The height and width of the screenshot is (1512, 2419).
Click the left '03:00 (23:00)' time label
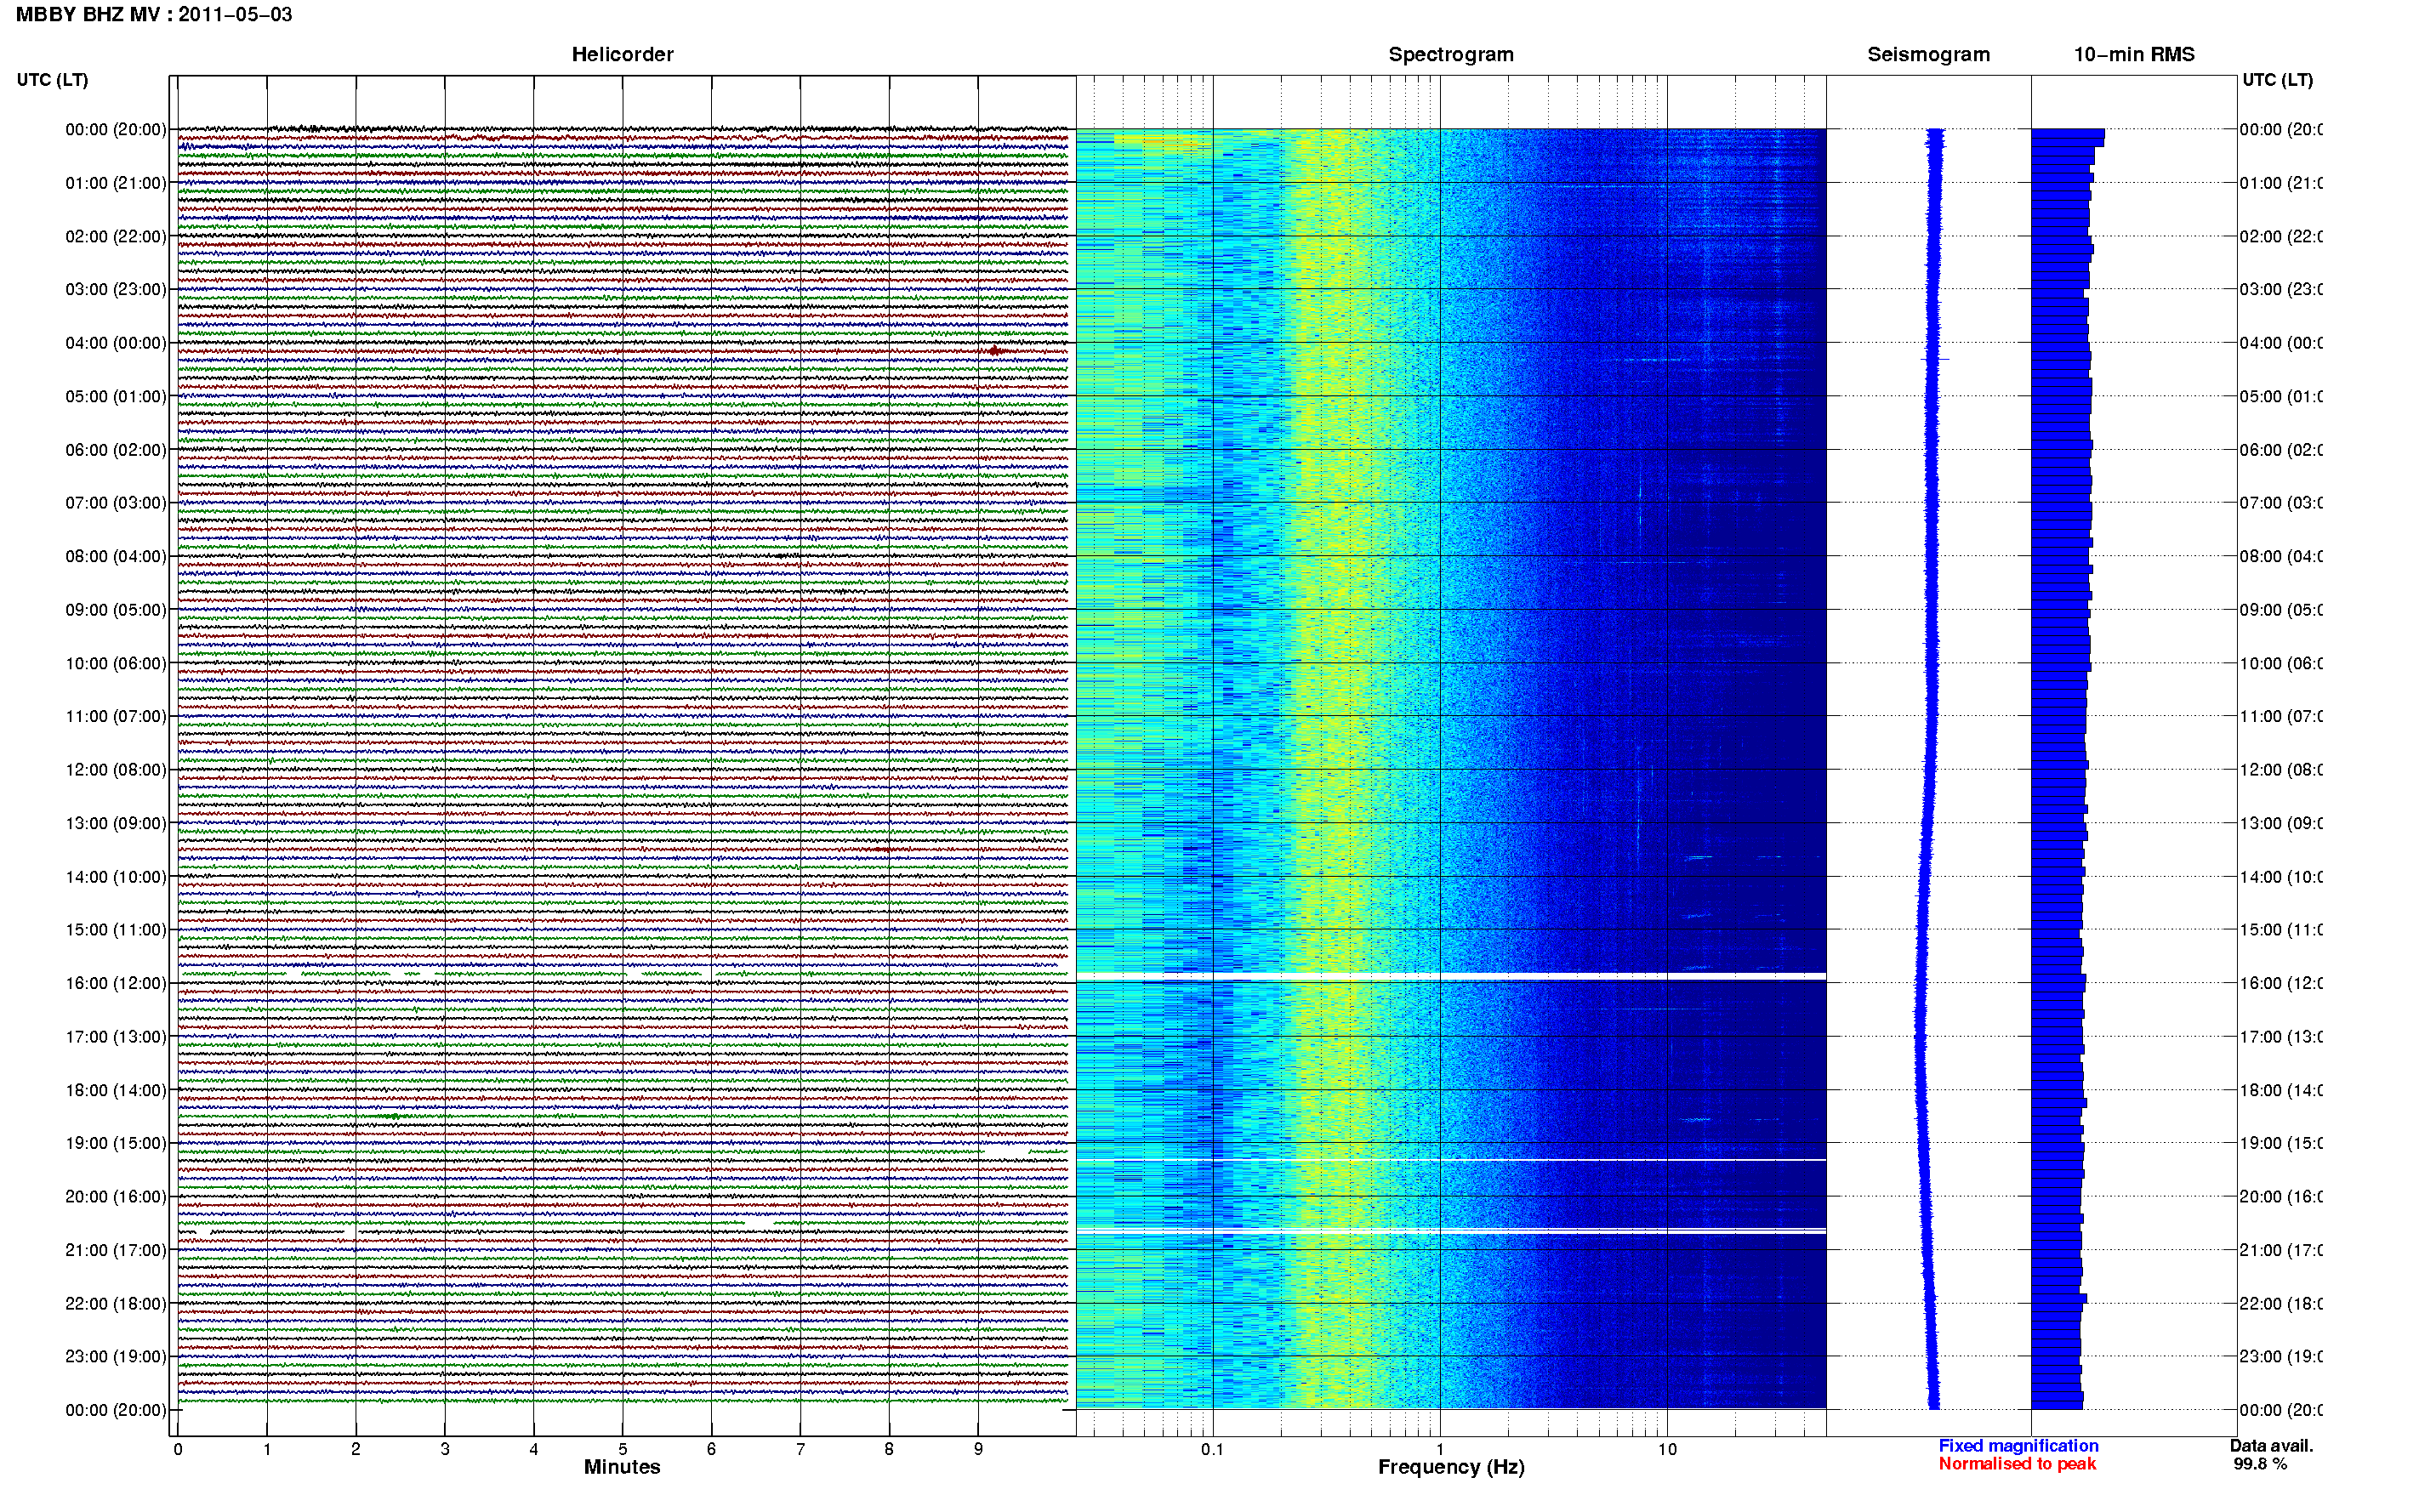pyautogui.click(x=116, y=289)
